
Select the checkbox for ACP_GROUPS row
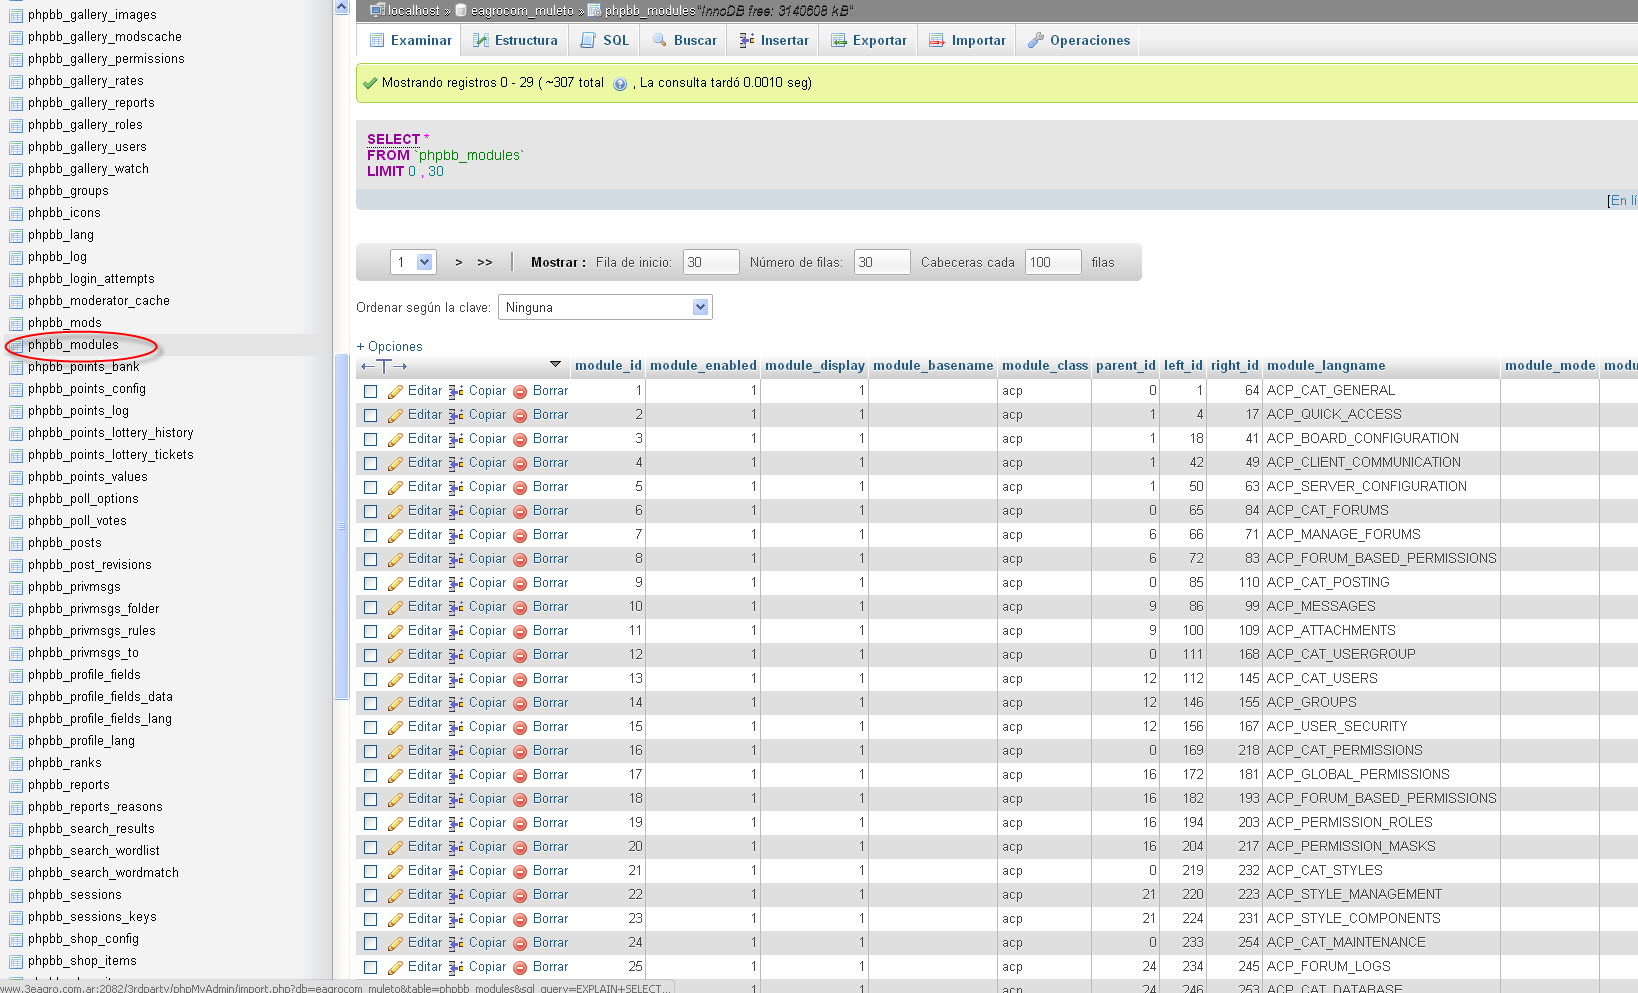(371, 704)
